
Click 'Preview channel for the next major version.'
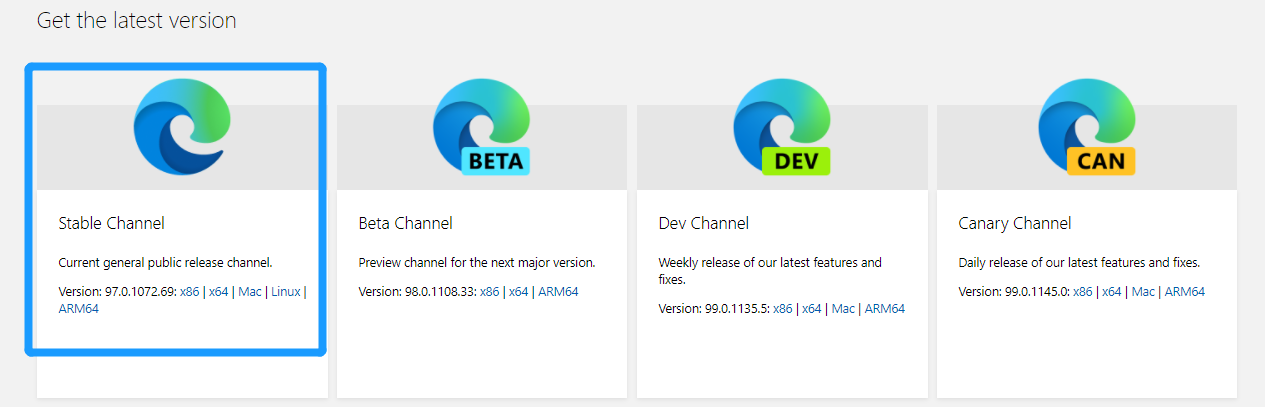(477, 263)
